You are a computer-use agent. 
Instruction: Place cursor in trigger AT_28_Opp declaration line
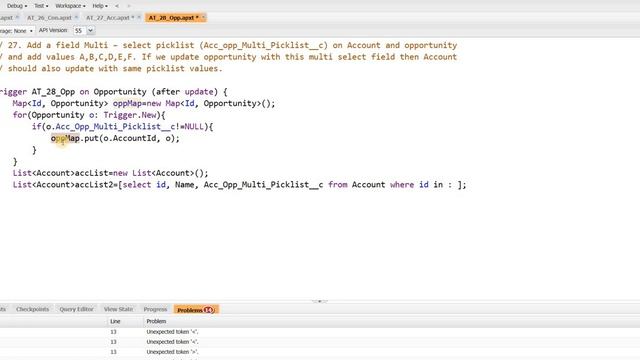pyautogui.click(x=113, y=92)
